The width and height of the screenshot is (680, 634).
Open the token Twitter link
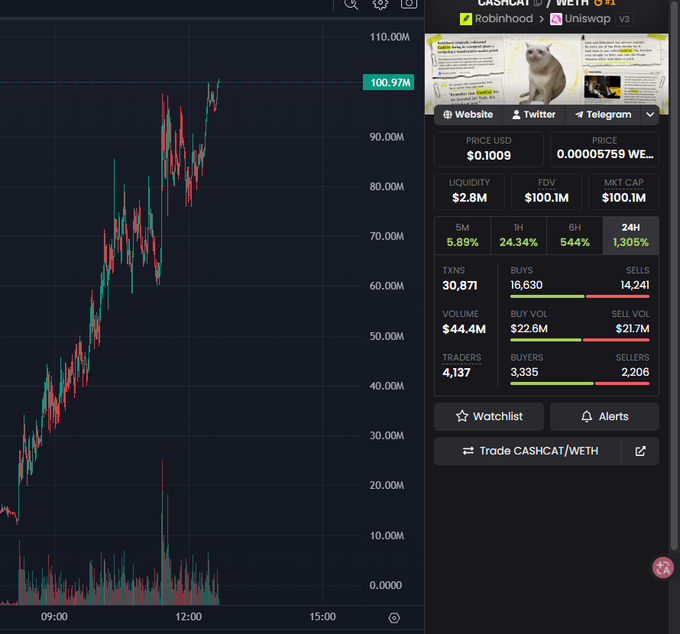(x=533, y=114)
